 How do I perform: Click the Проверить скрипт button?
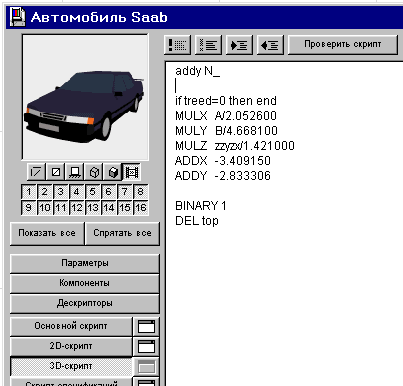coord(342,44)
